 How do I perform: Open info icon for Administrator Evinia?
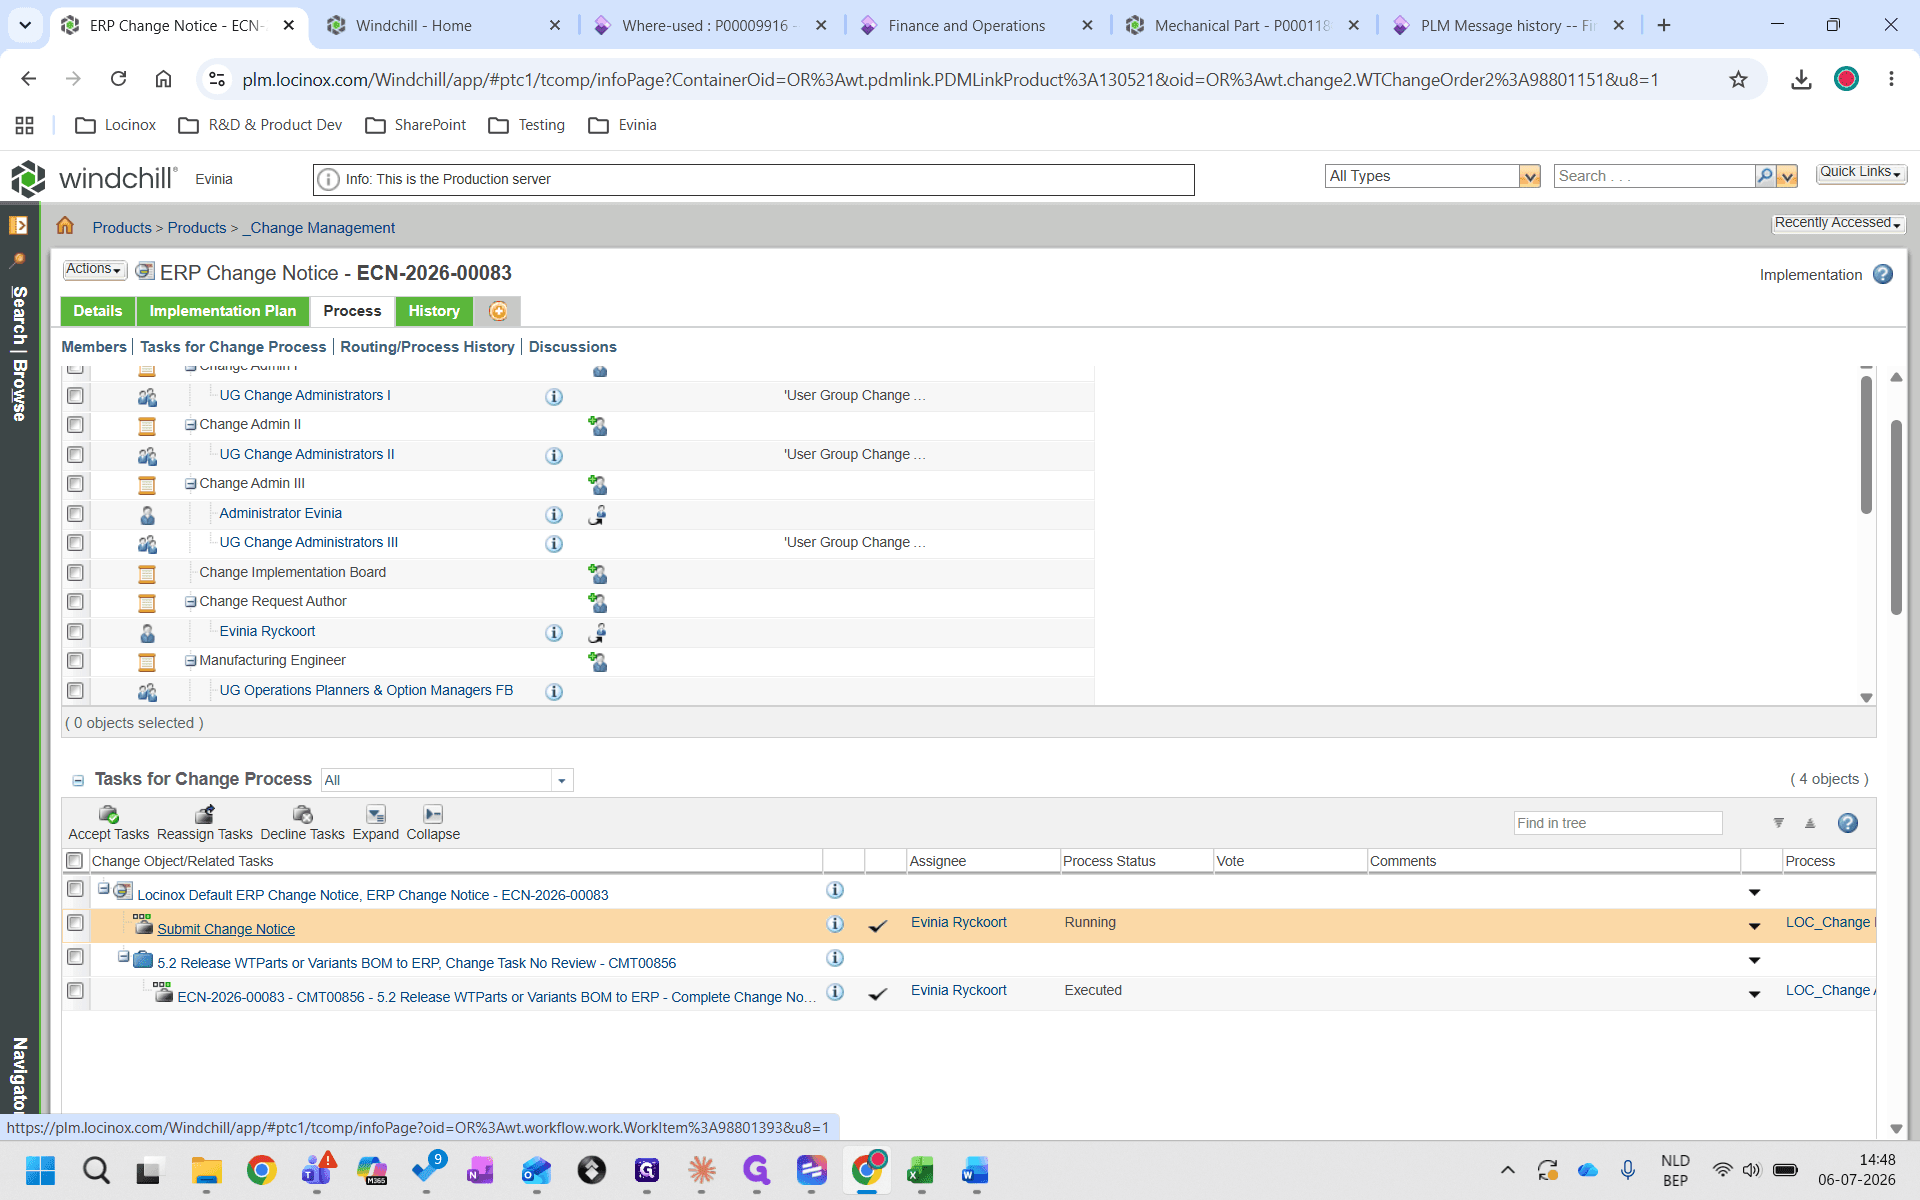pyautogui.click(x=554, y=515)
